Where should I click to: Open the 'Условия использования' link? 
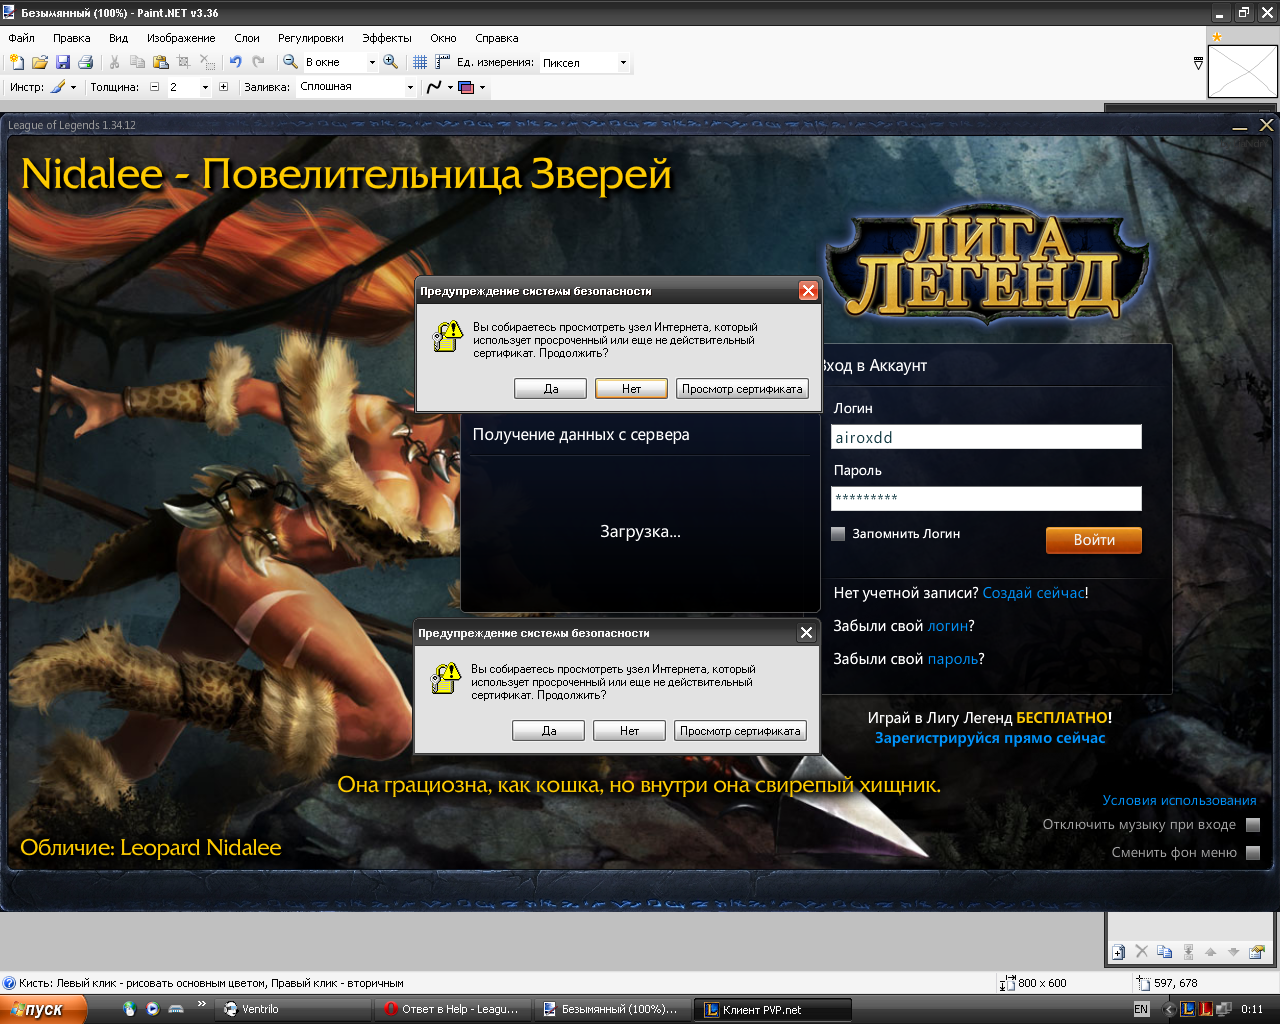click(1179, 800)
